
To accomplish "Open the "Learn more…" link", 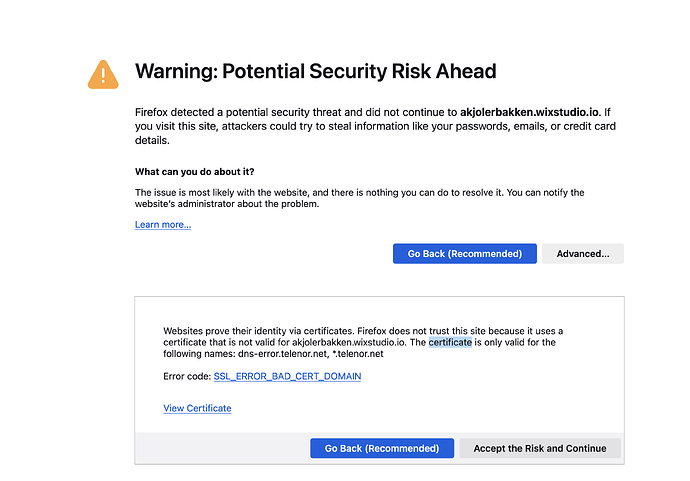I will [163, 225].
